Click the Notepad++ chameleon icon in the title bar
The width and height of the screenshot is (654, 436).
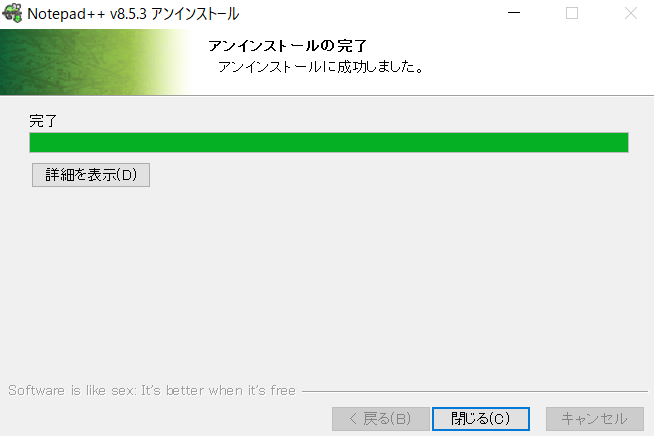point(12,13)
